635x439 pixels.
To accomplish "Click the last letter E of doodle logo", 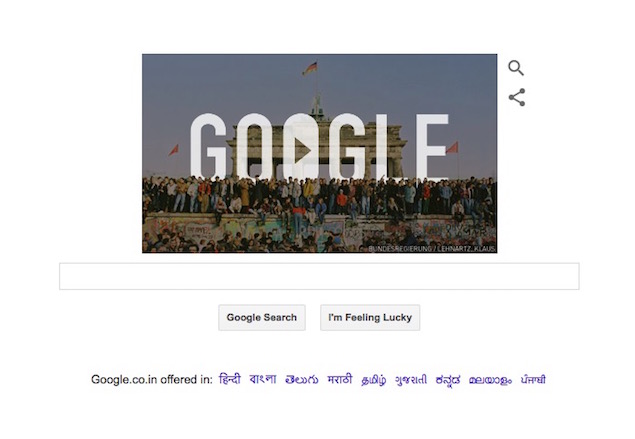I will pos(432,147).
